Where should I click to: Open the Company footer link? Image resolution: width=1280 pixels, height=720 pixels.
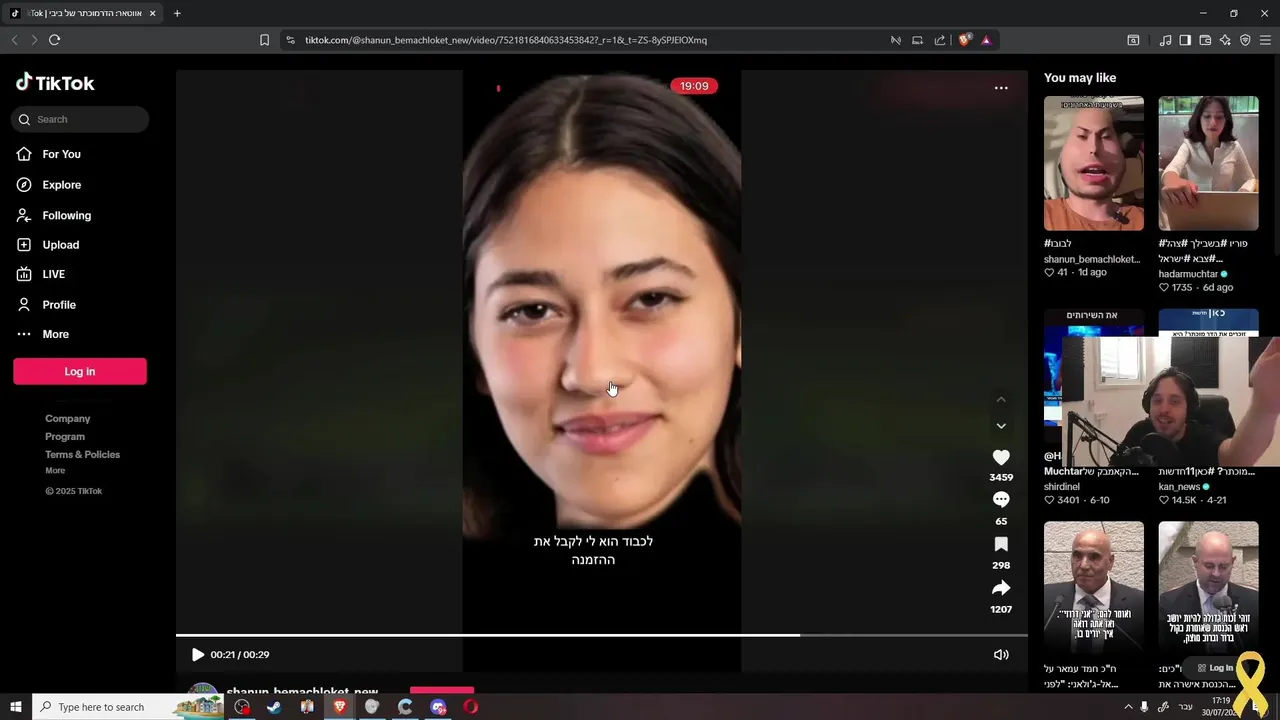coord(67,419)
